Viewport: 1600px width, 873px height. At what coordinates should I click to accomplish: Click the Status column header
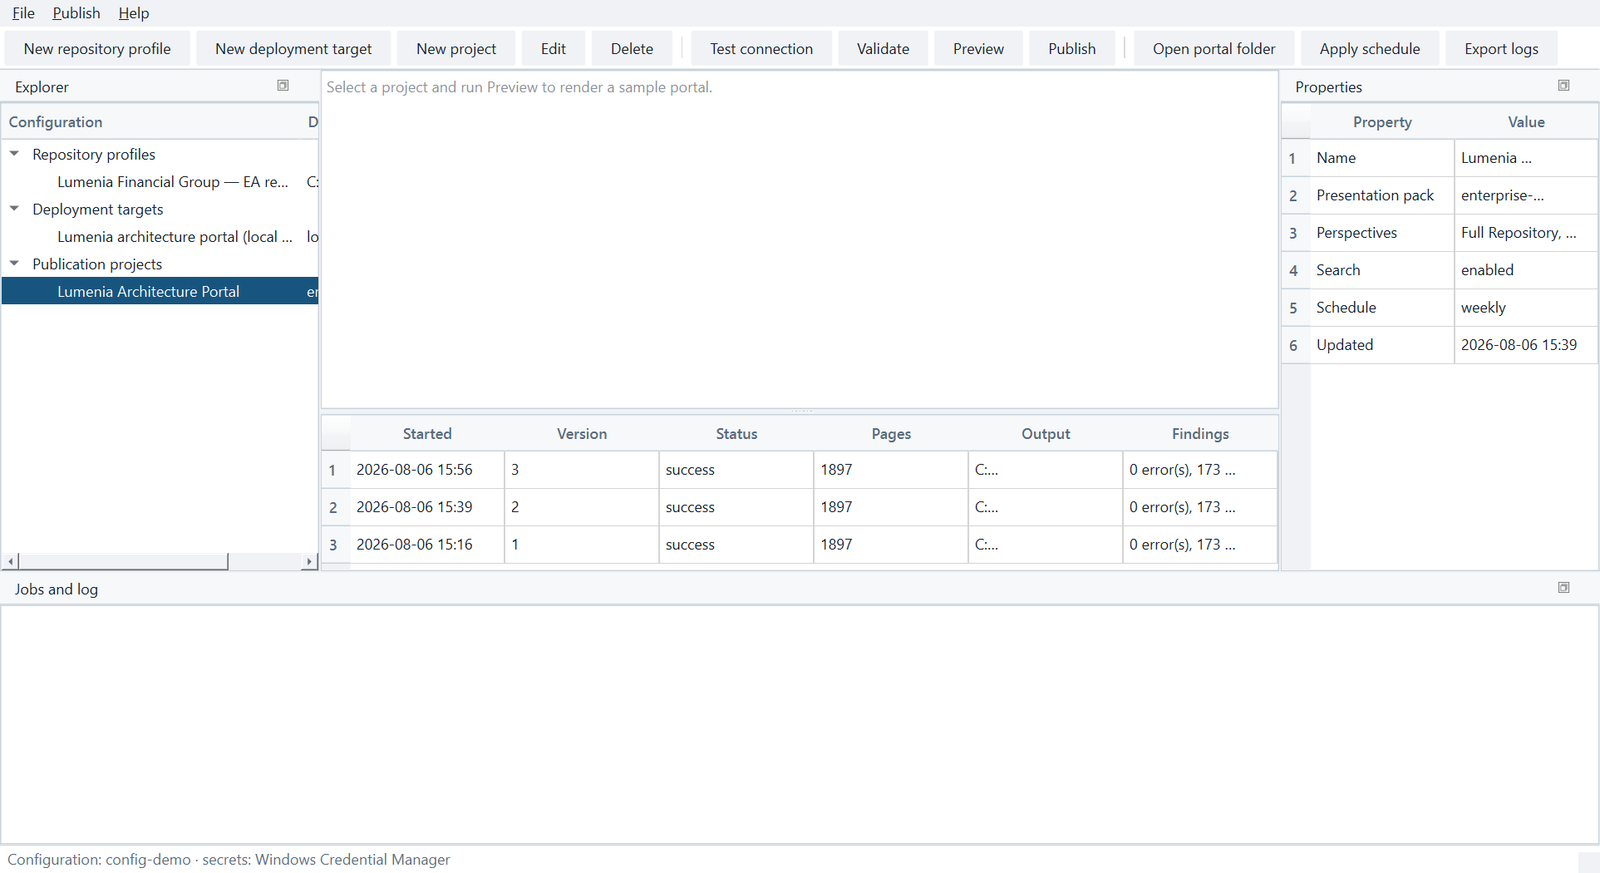pos(736,434)
